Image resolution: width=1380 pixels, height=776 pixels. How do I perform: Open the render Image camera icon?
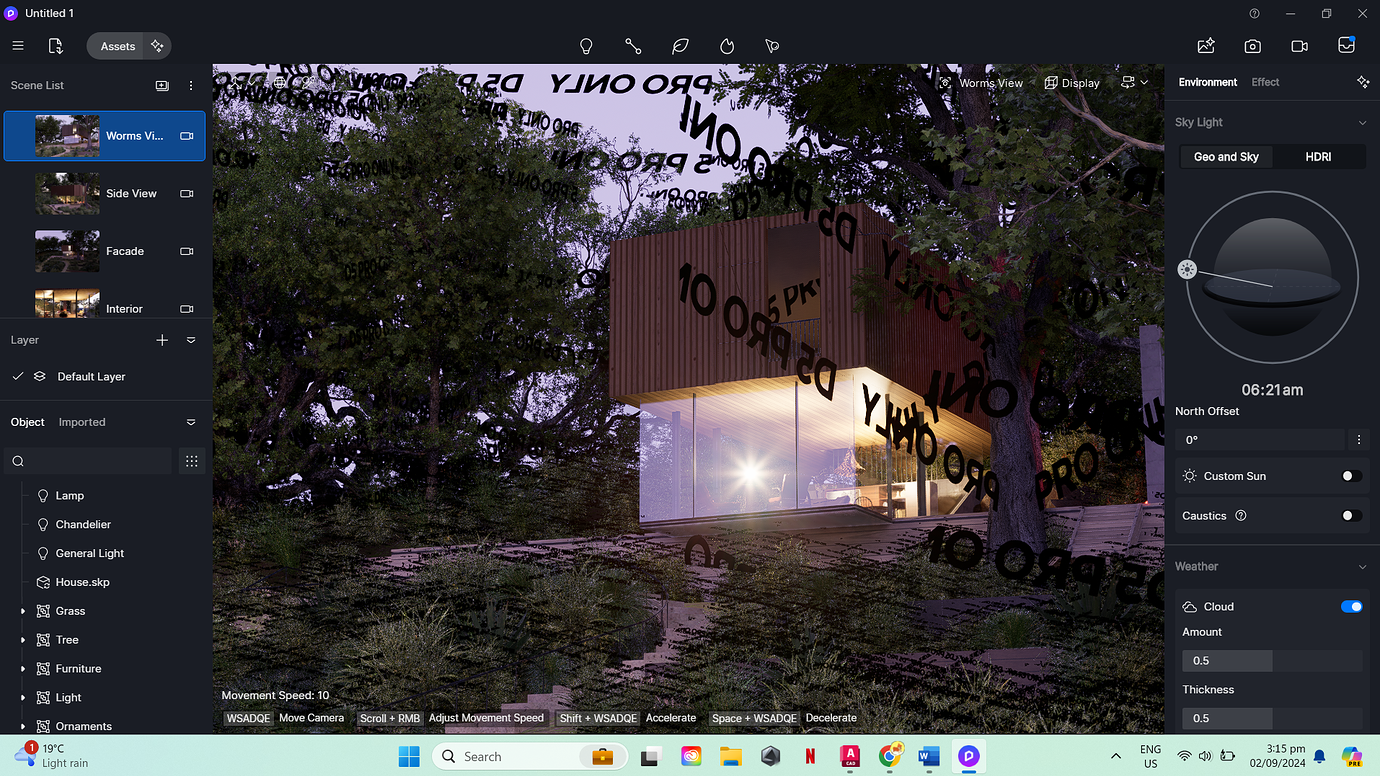1252,46
